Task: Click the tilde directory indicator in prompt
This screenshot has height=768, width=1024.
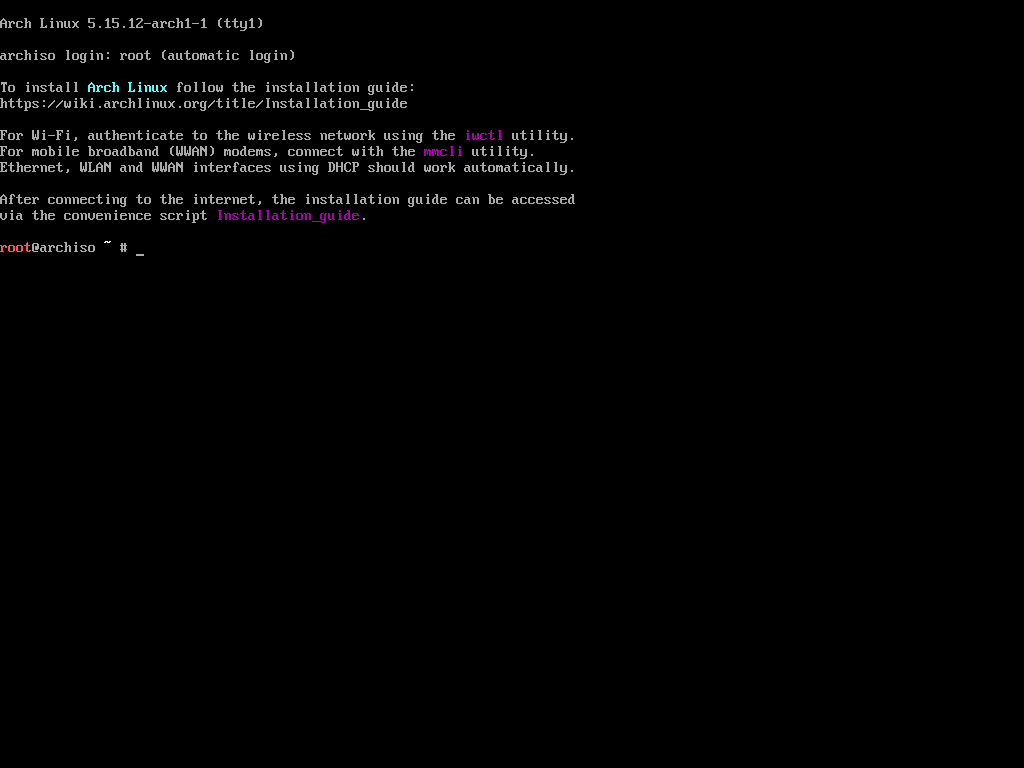Action: [x=108, y=244]
